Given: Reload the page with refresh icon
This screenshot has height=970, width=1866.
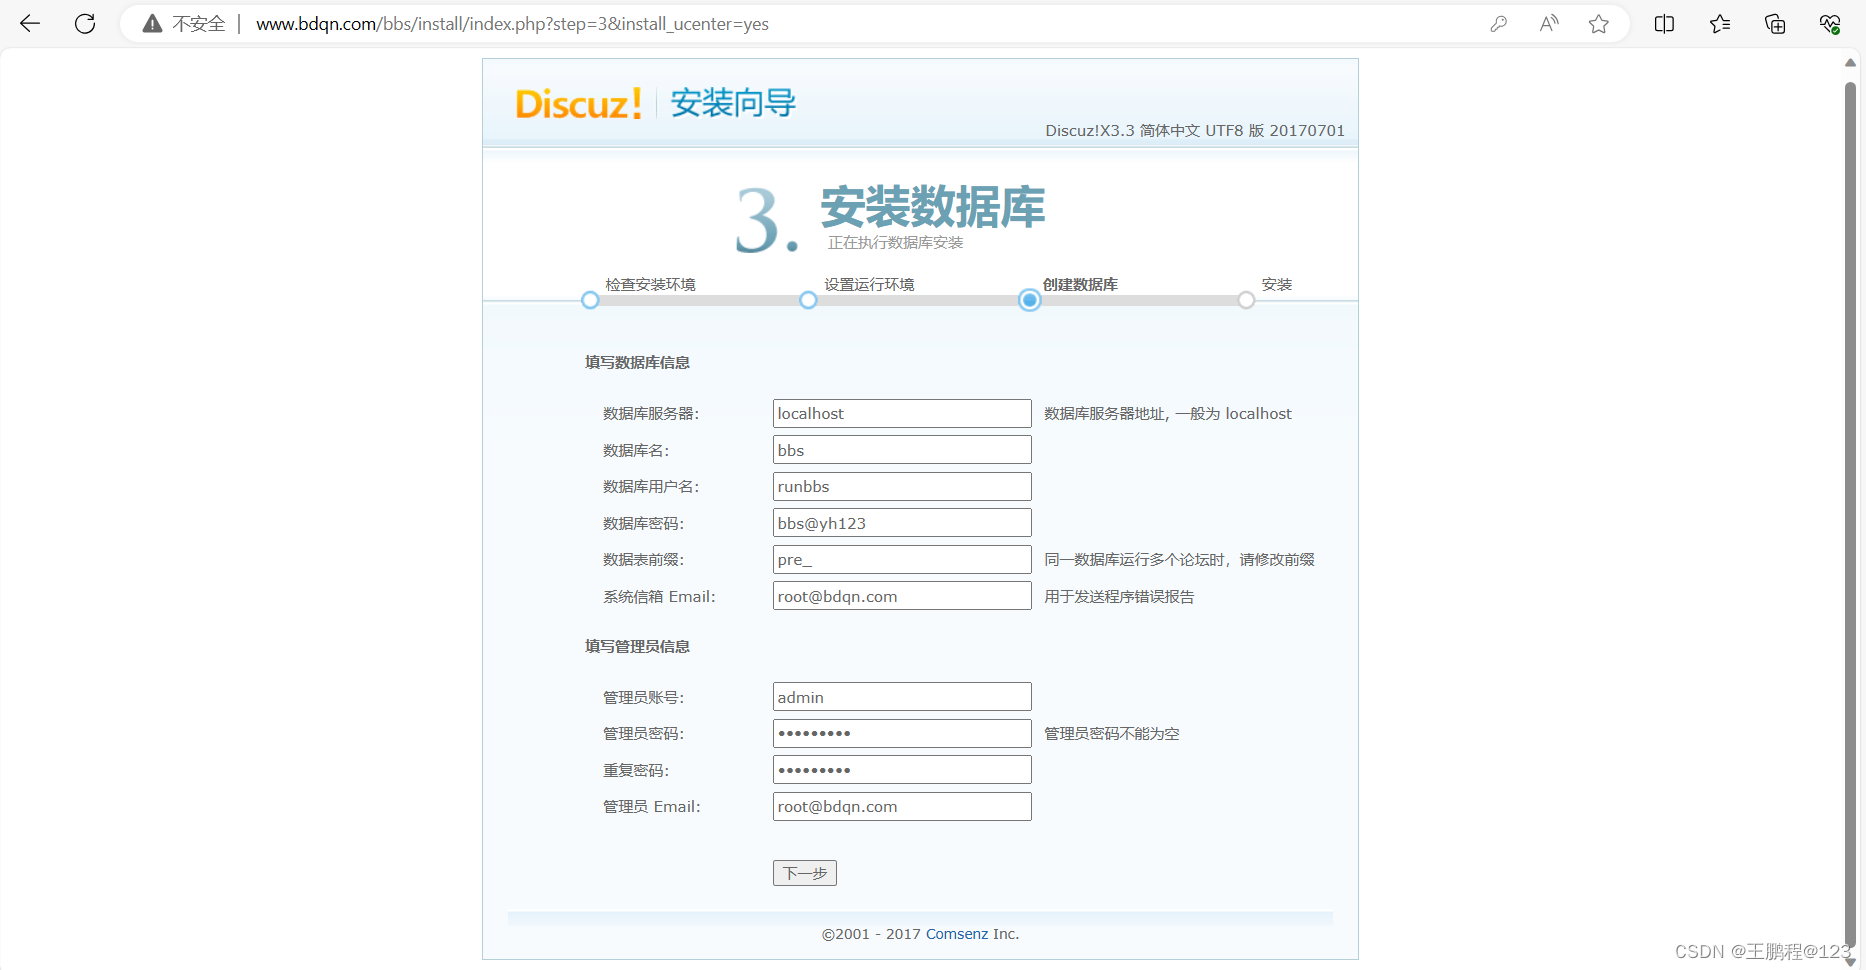Looking at the screenshot, I should [x=85, y=23].
